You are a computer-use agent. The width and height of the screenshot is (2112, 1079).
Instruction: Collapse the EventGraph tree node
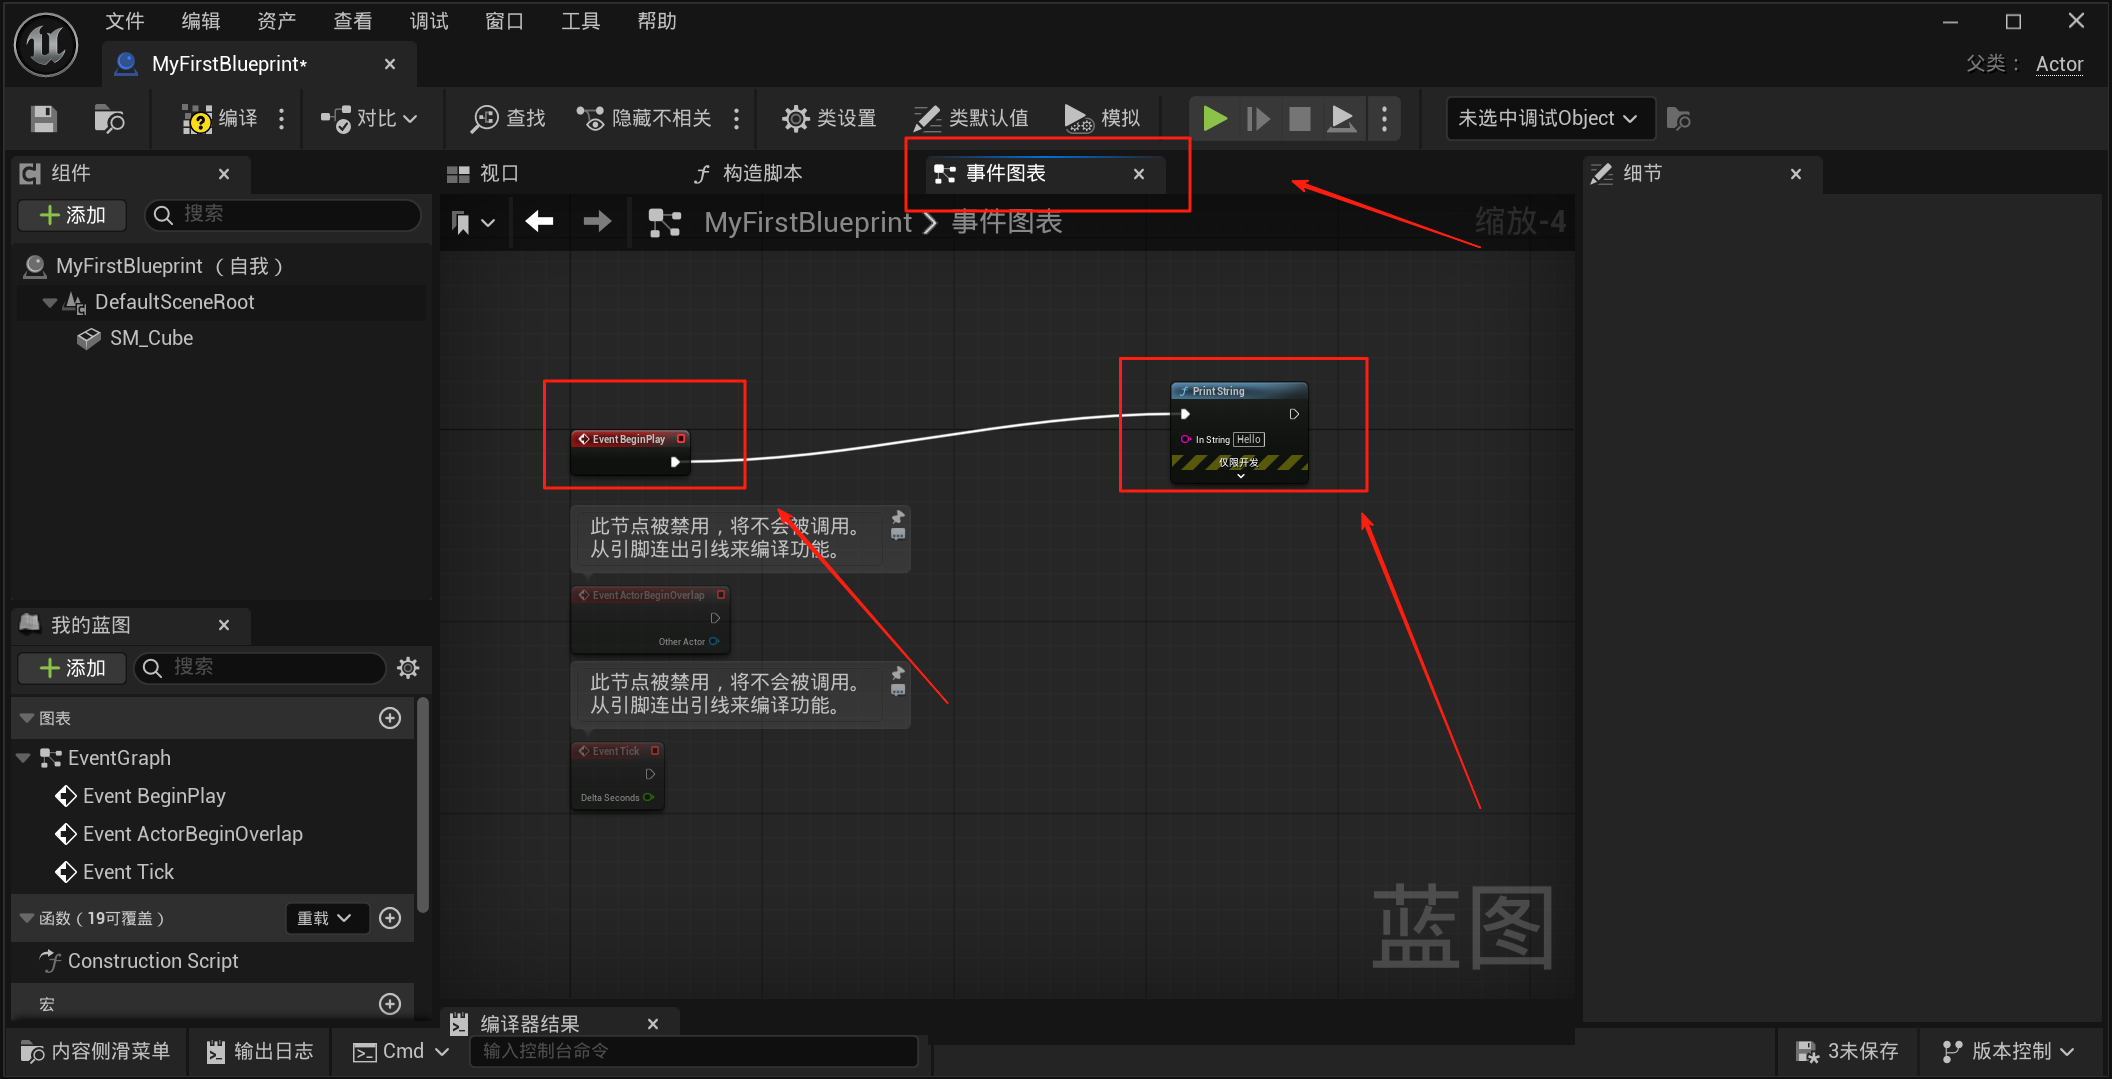tap(23, 758)
